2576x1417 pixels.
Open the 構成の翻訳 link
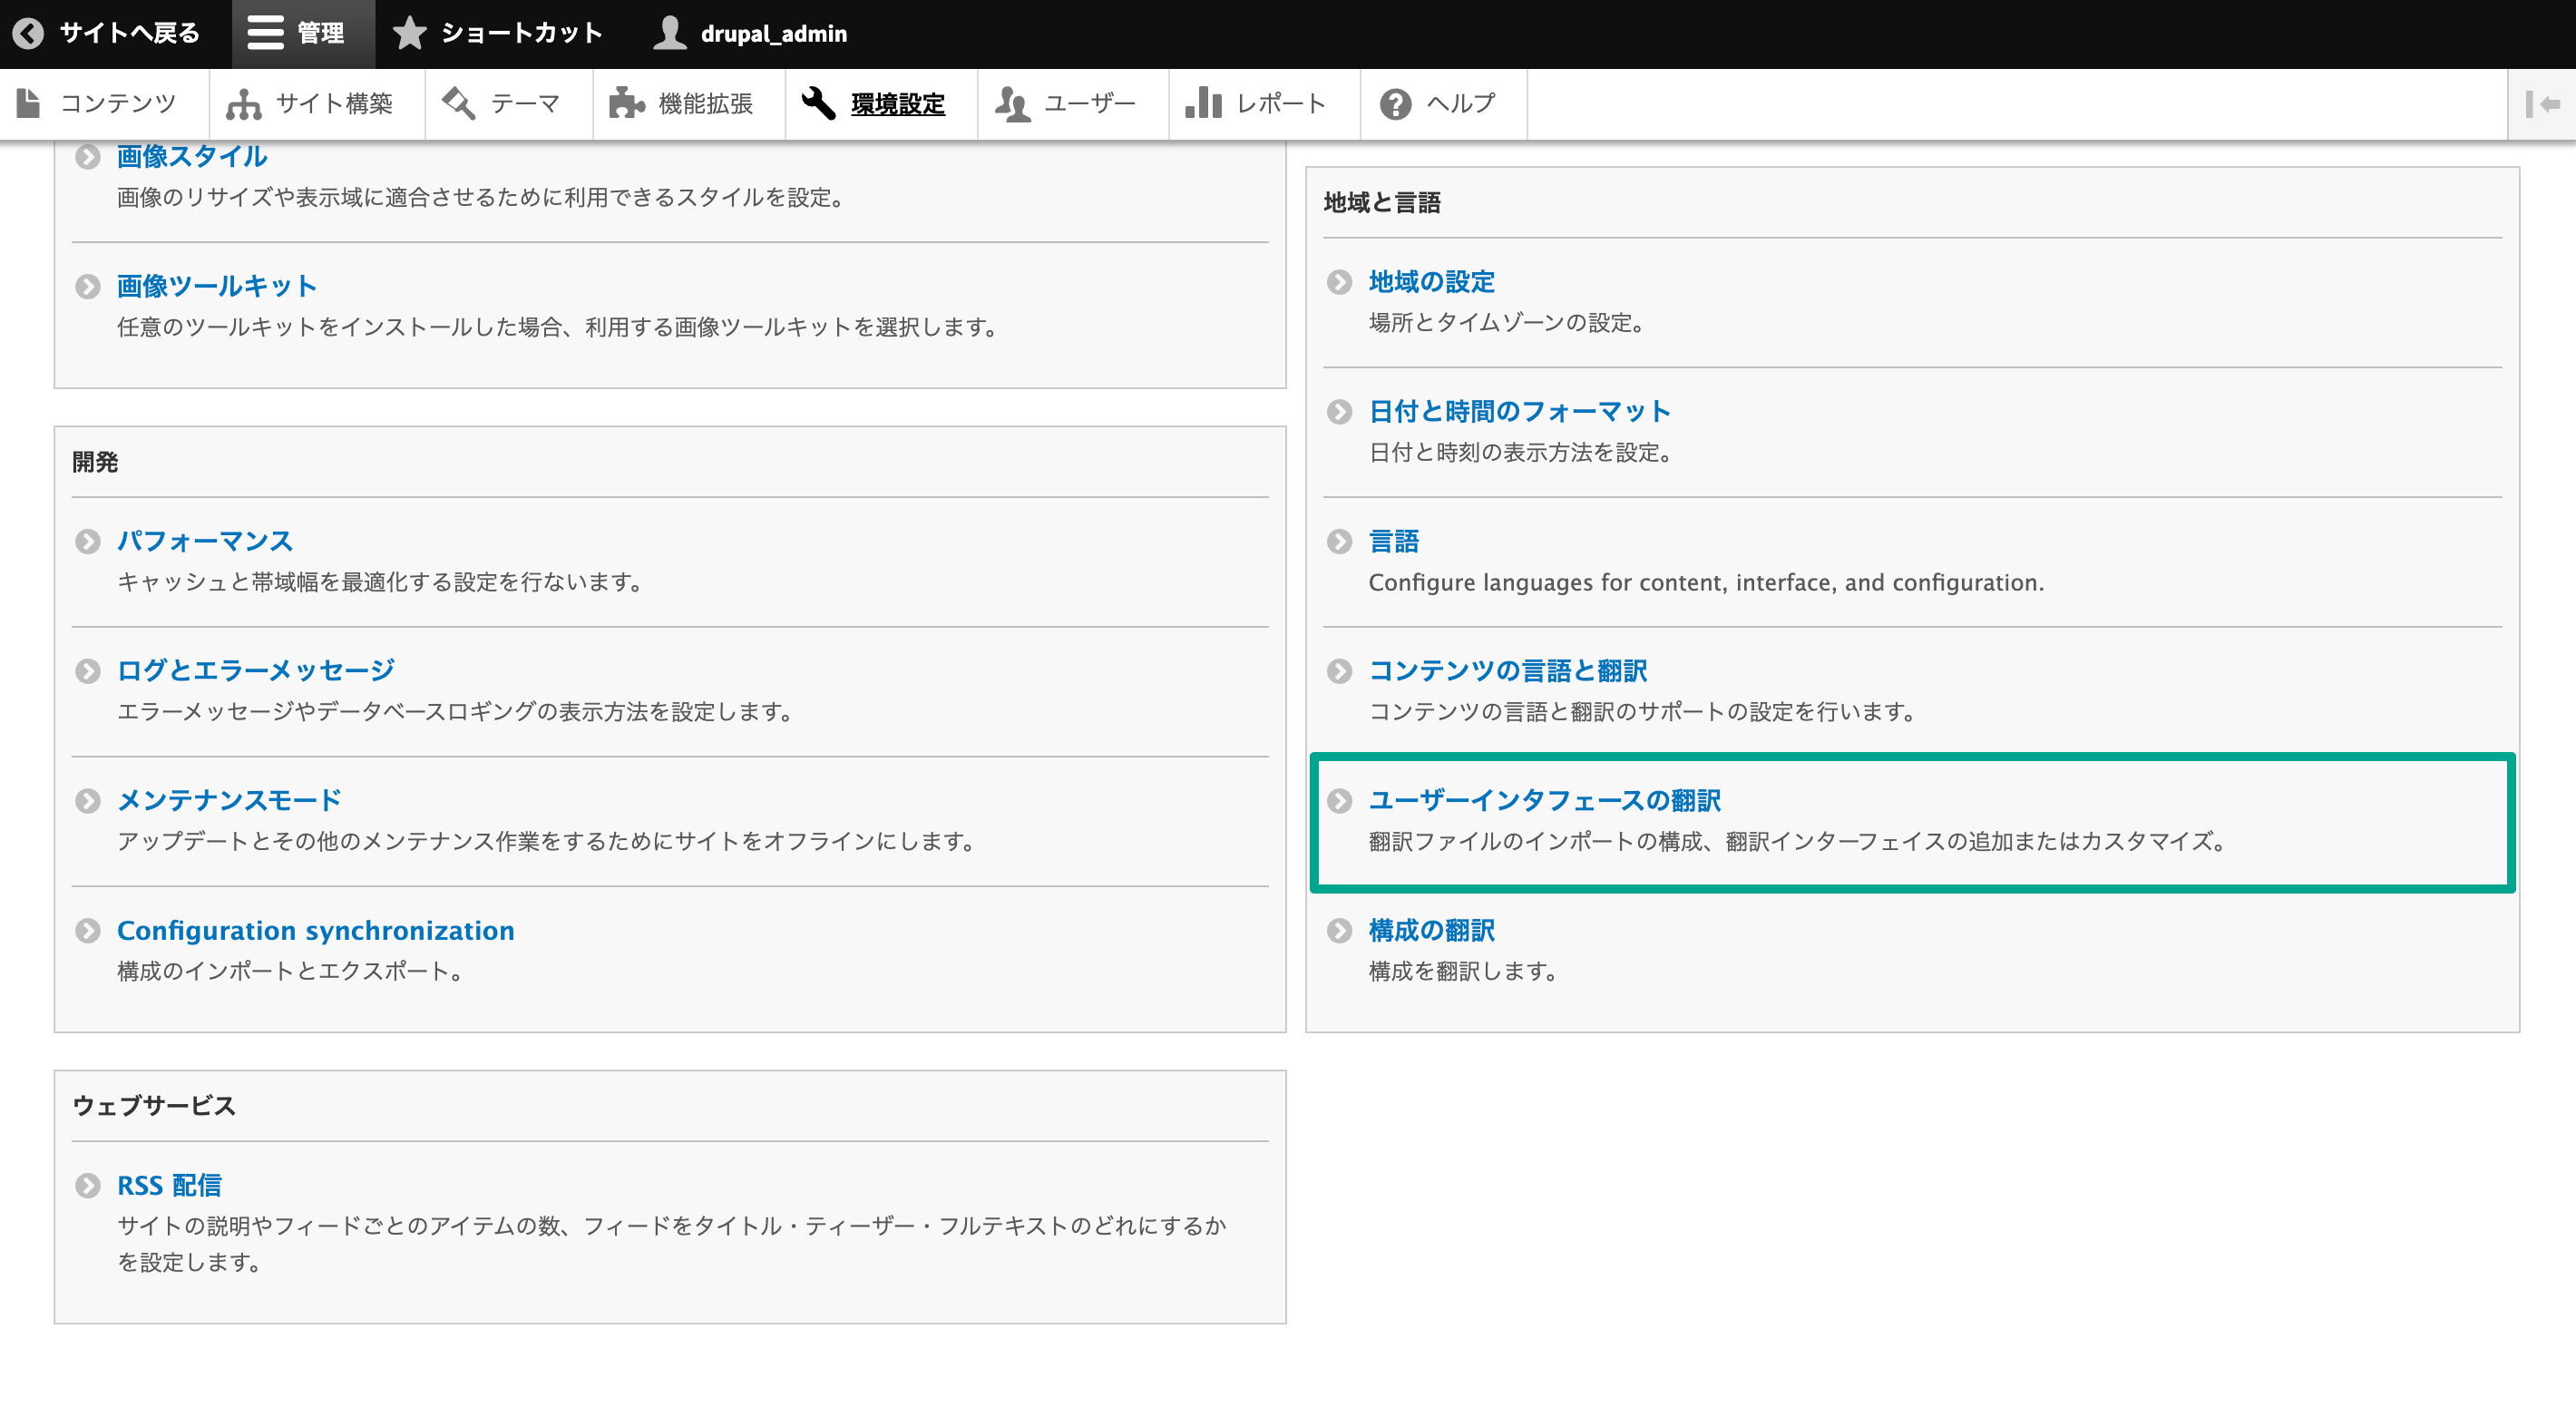(x=1432, y=931)
